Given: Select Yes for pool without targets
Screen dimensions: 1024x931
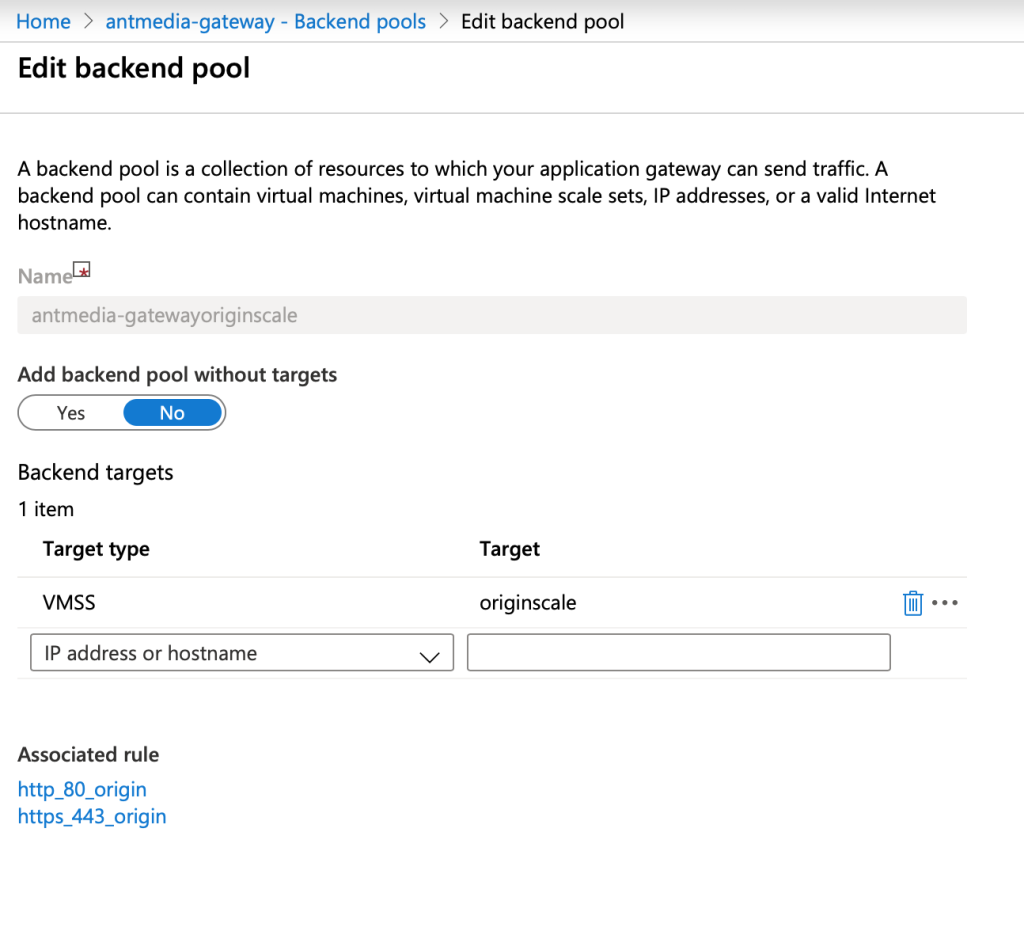Looking at the screenshot, I should 71,413.
